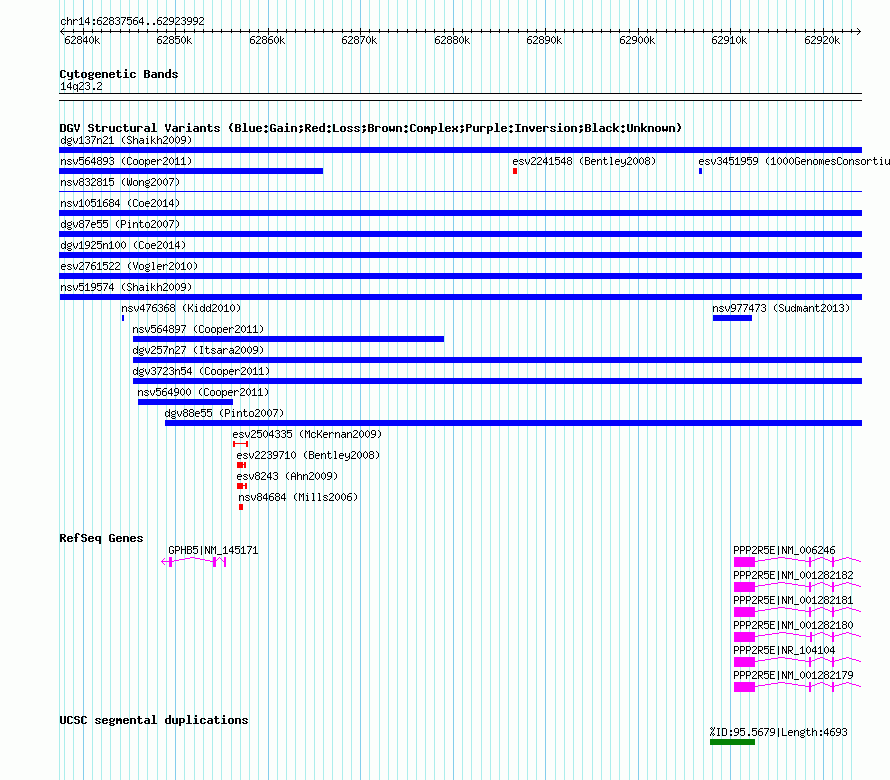
Task: Open the PPP2R5E|NM_006246 label
Action: click(x=784, y=550)
